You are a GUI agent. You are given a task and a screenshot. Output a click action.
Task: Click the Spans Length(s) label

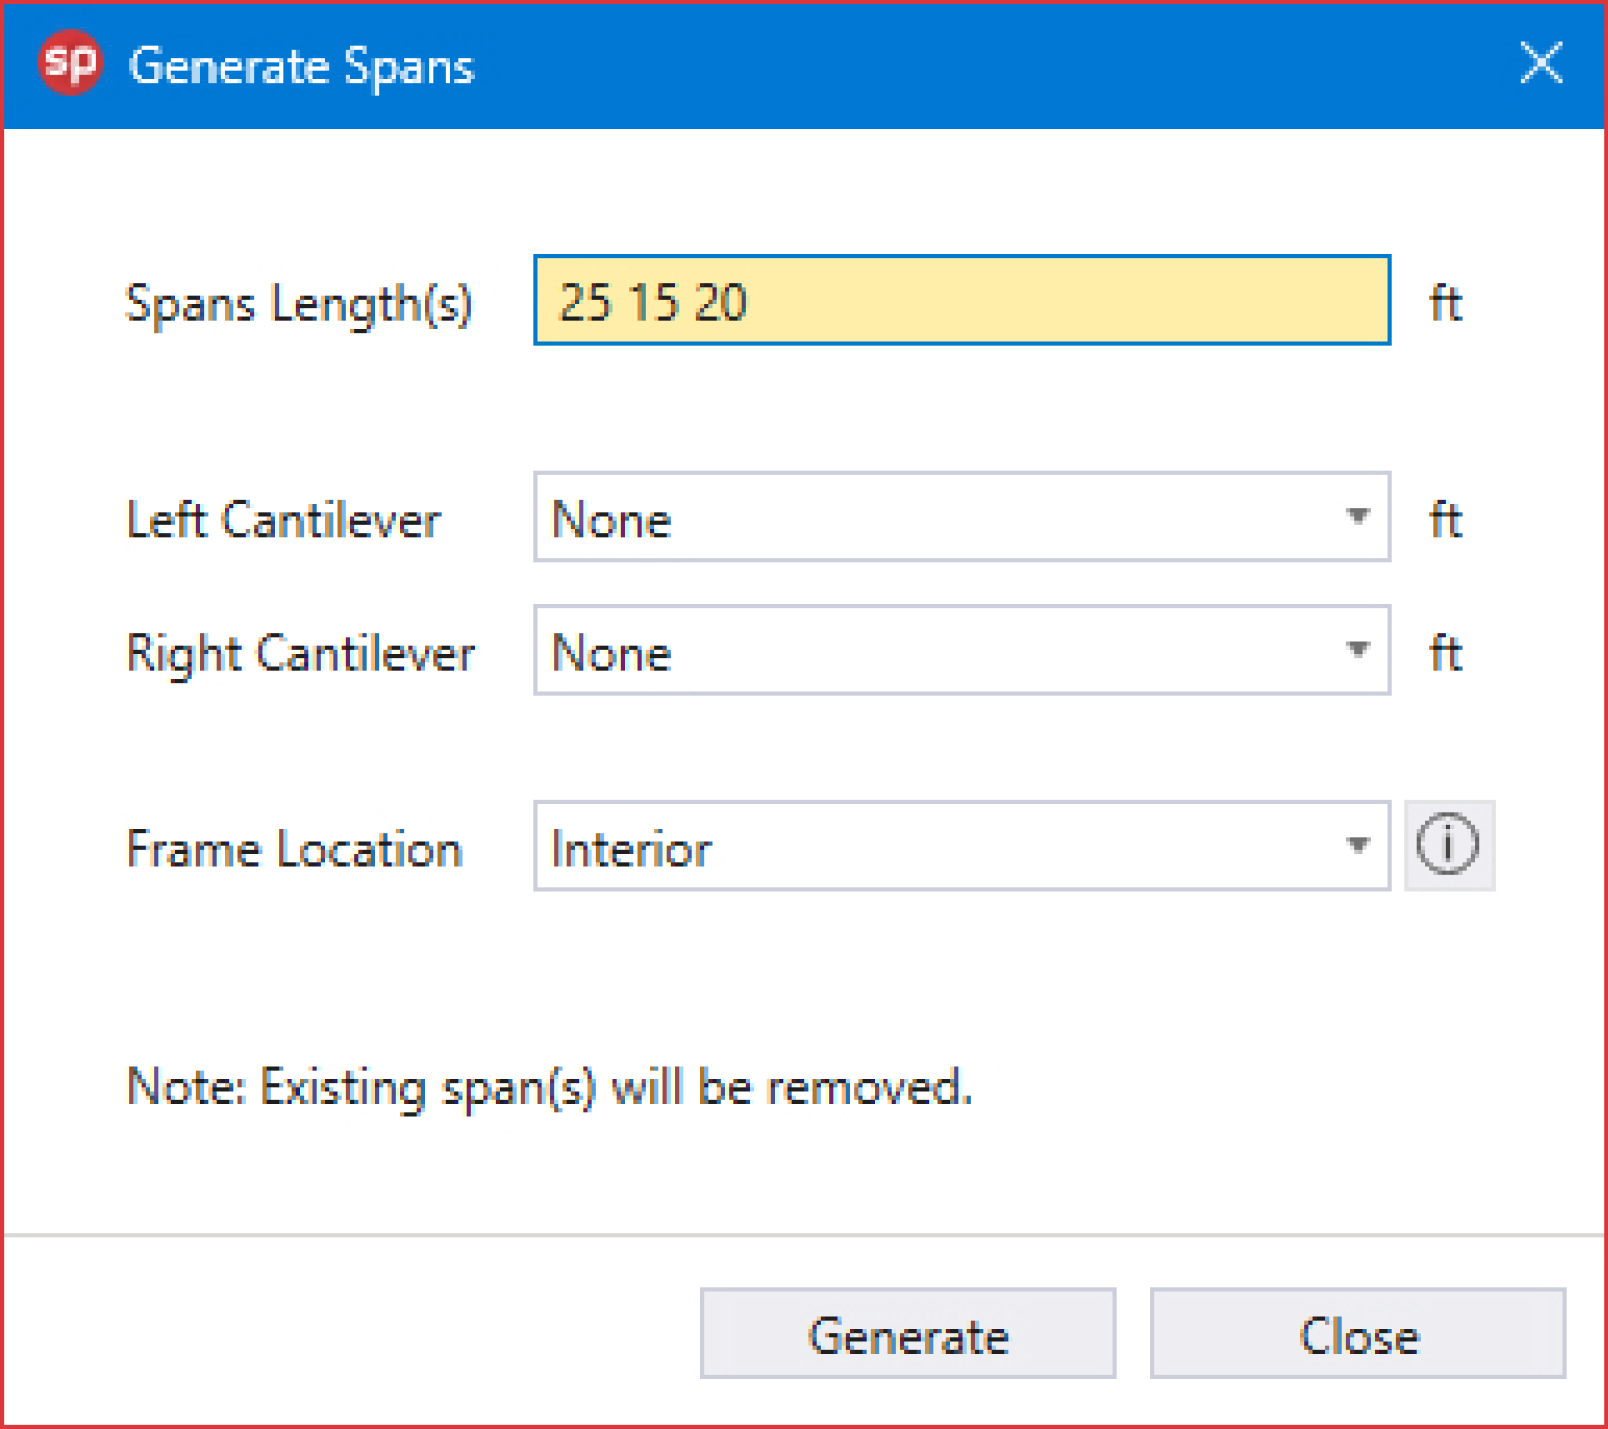(298, 304)
